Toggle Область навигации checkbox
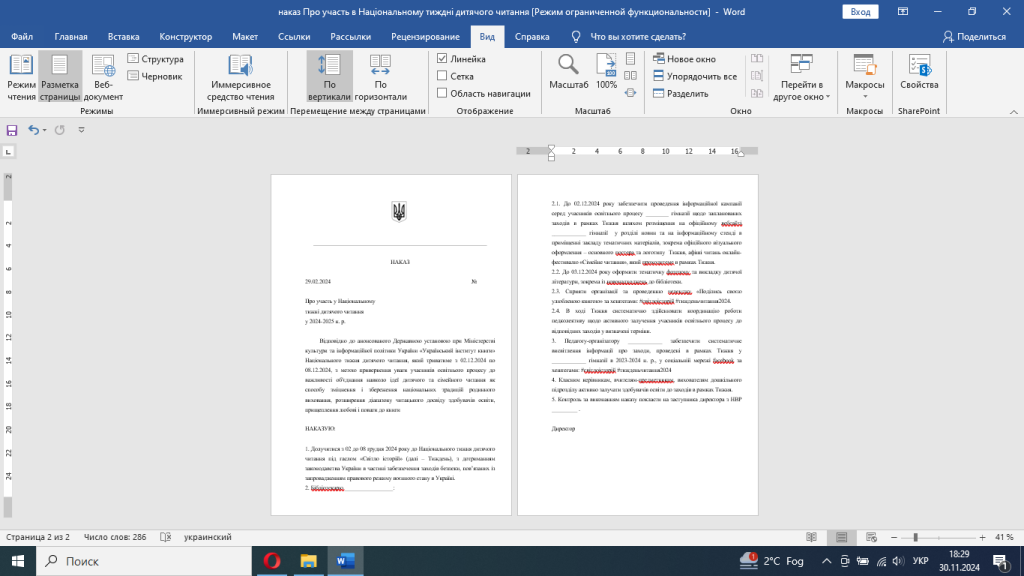Image resolution: width=1024 pixels, height=576 pixels. tap(443, 93)
